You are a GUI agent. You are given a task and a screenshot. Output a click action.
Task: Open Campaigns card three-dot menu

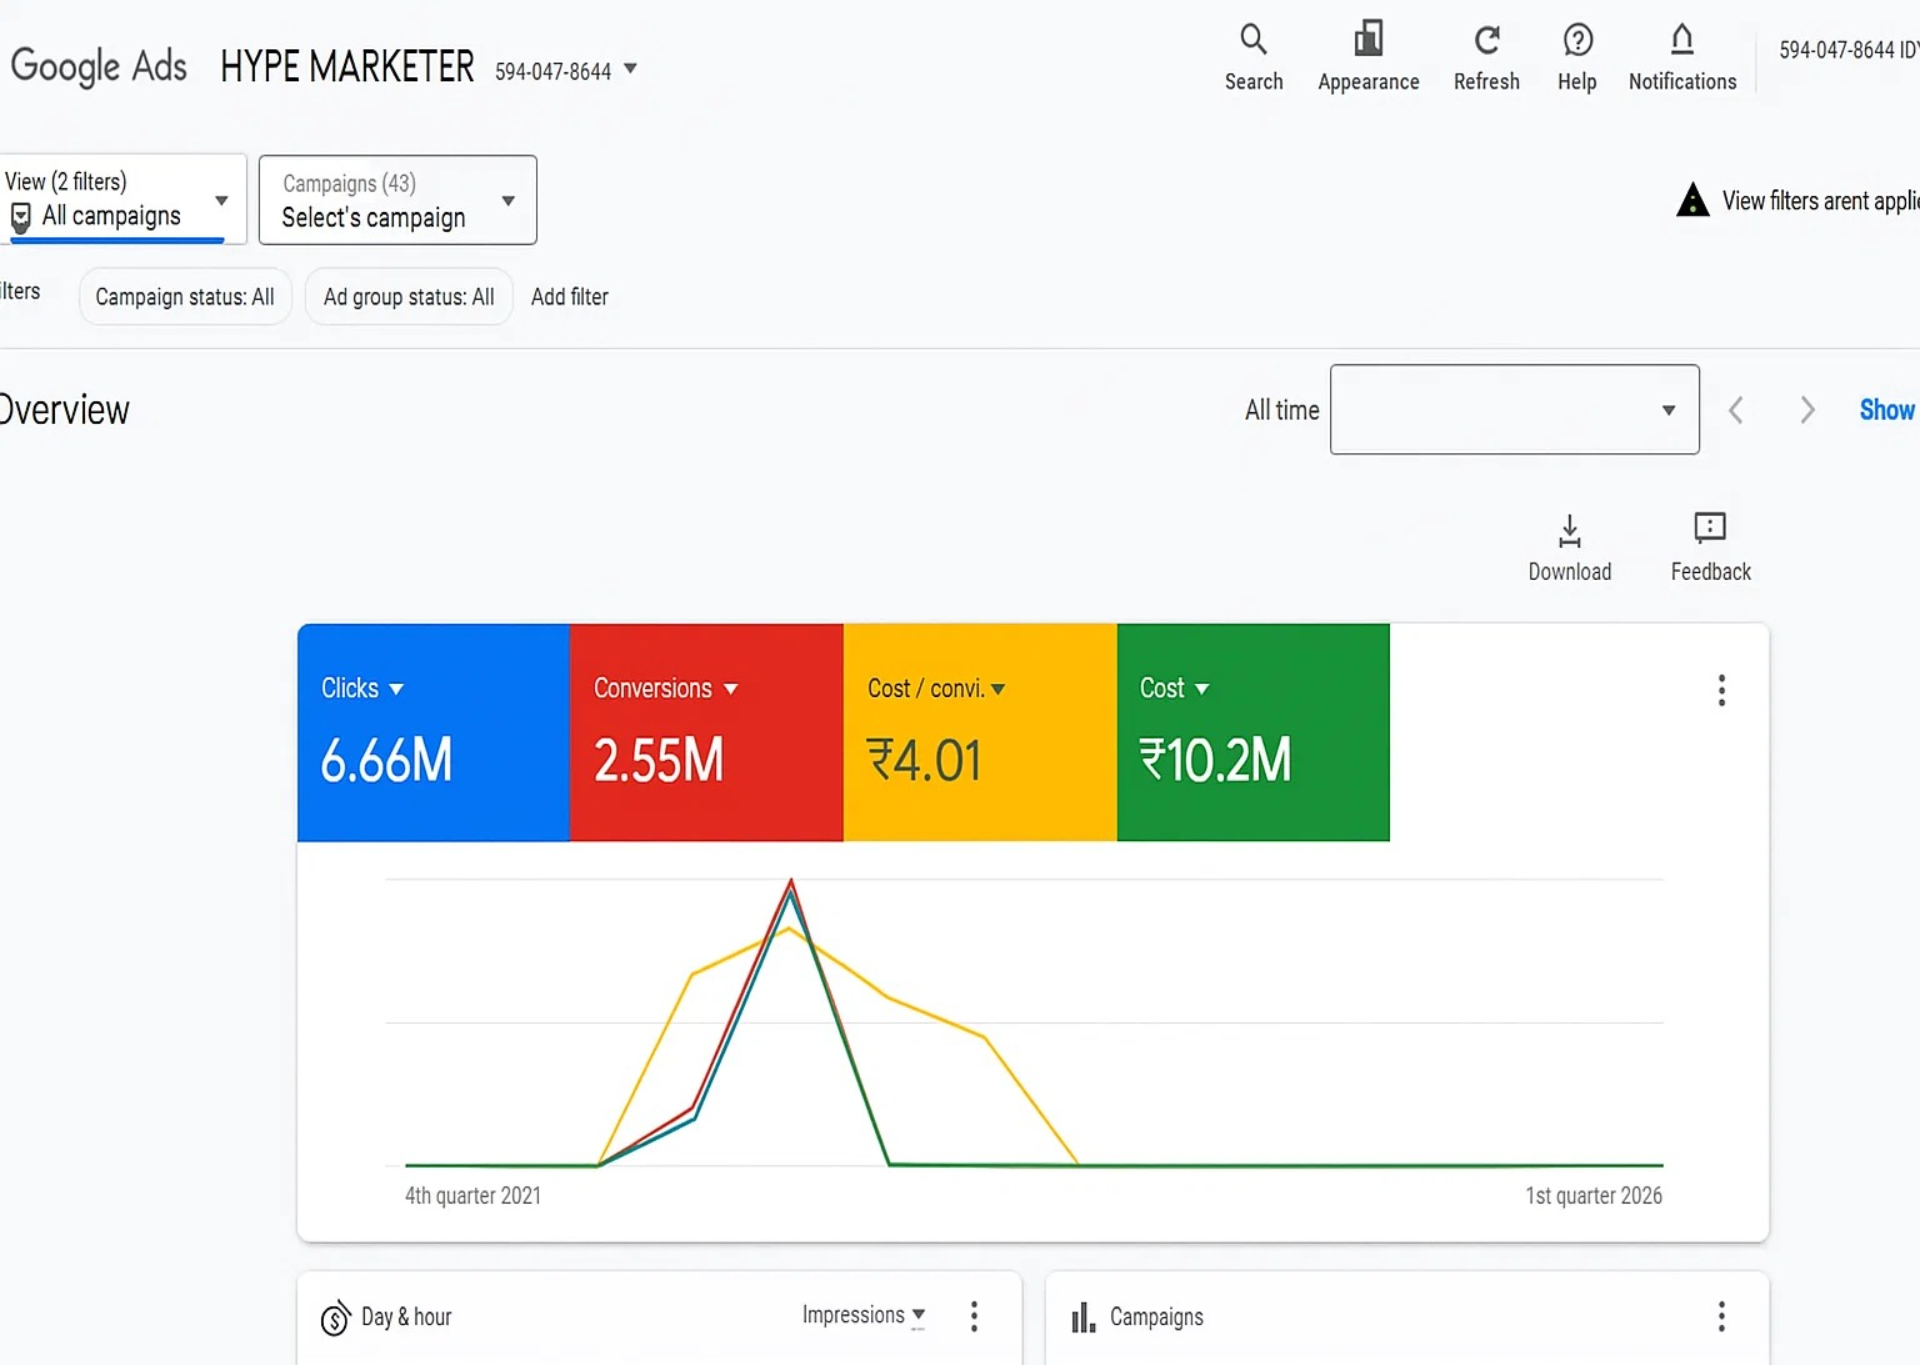point(1721,1316)
